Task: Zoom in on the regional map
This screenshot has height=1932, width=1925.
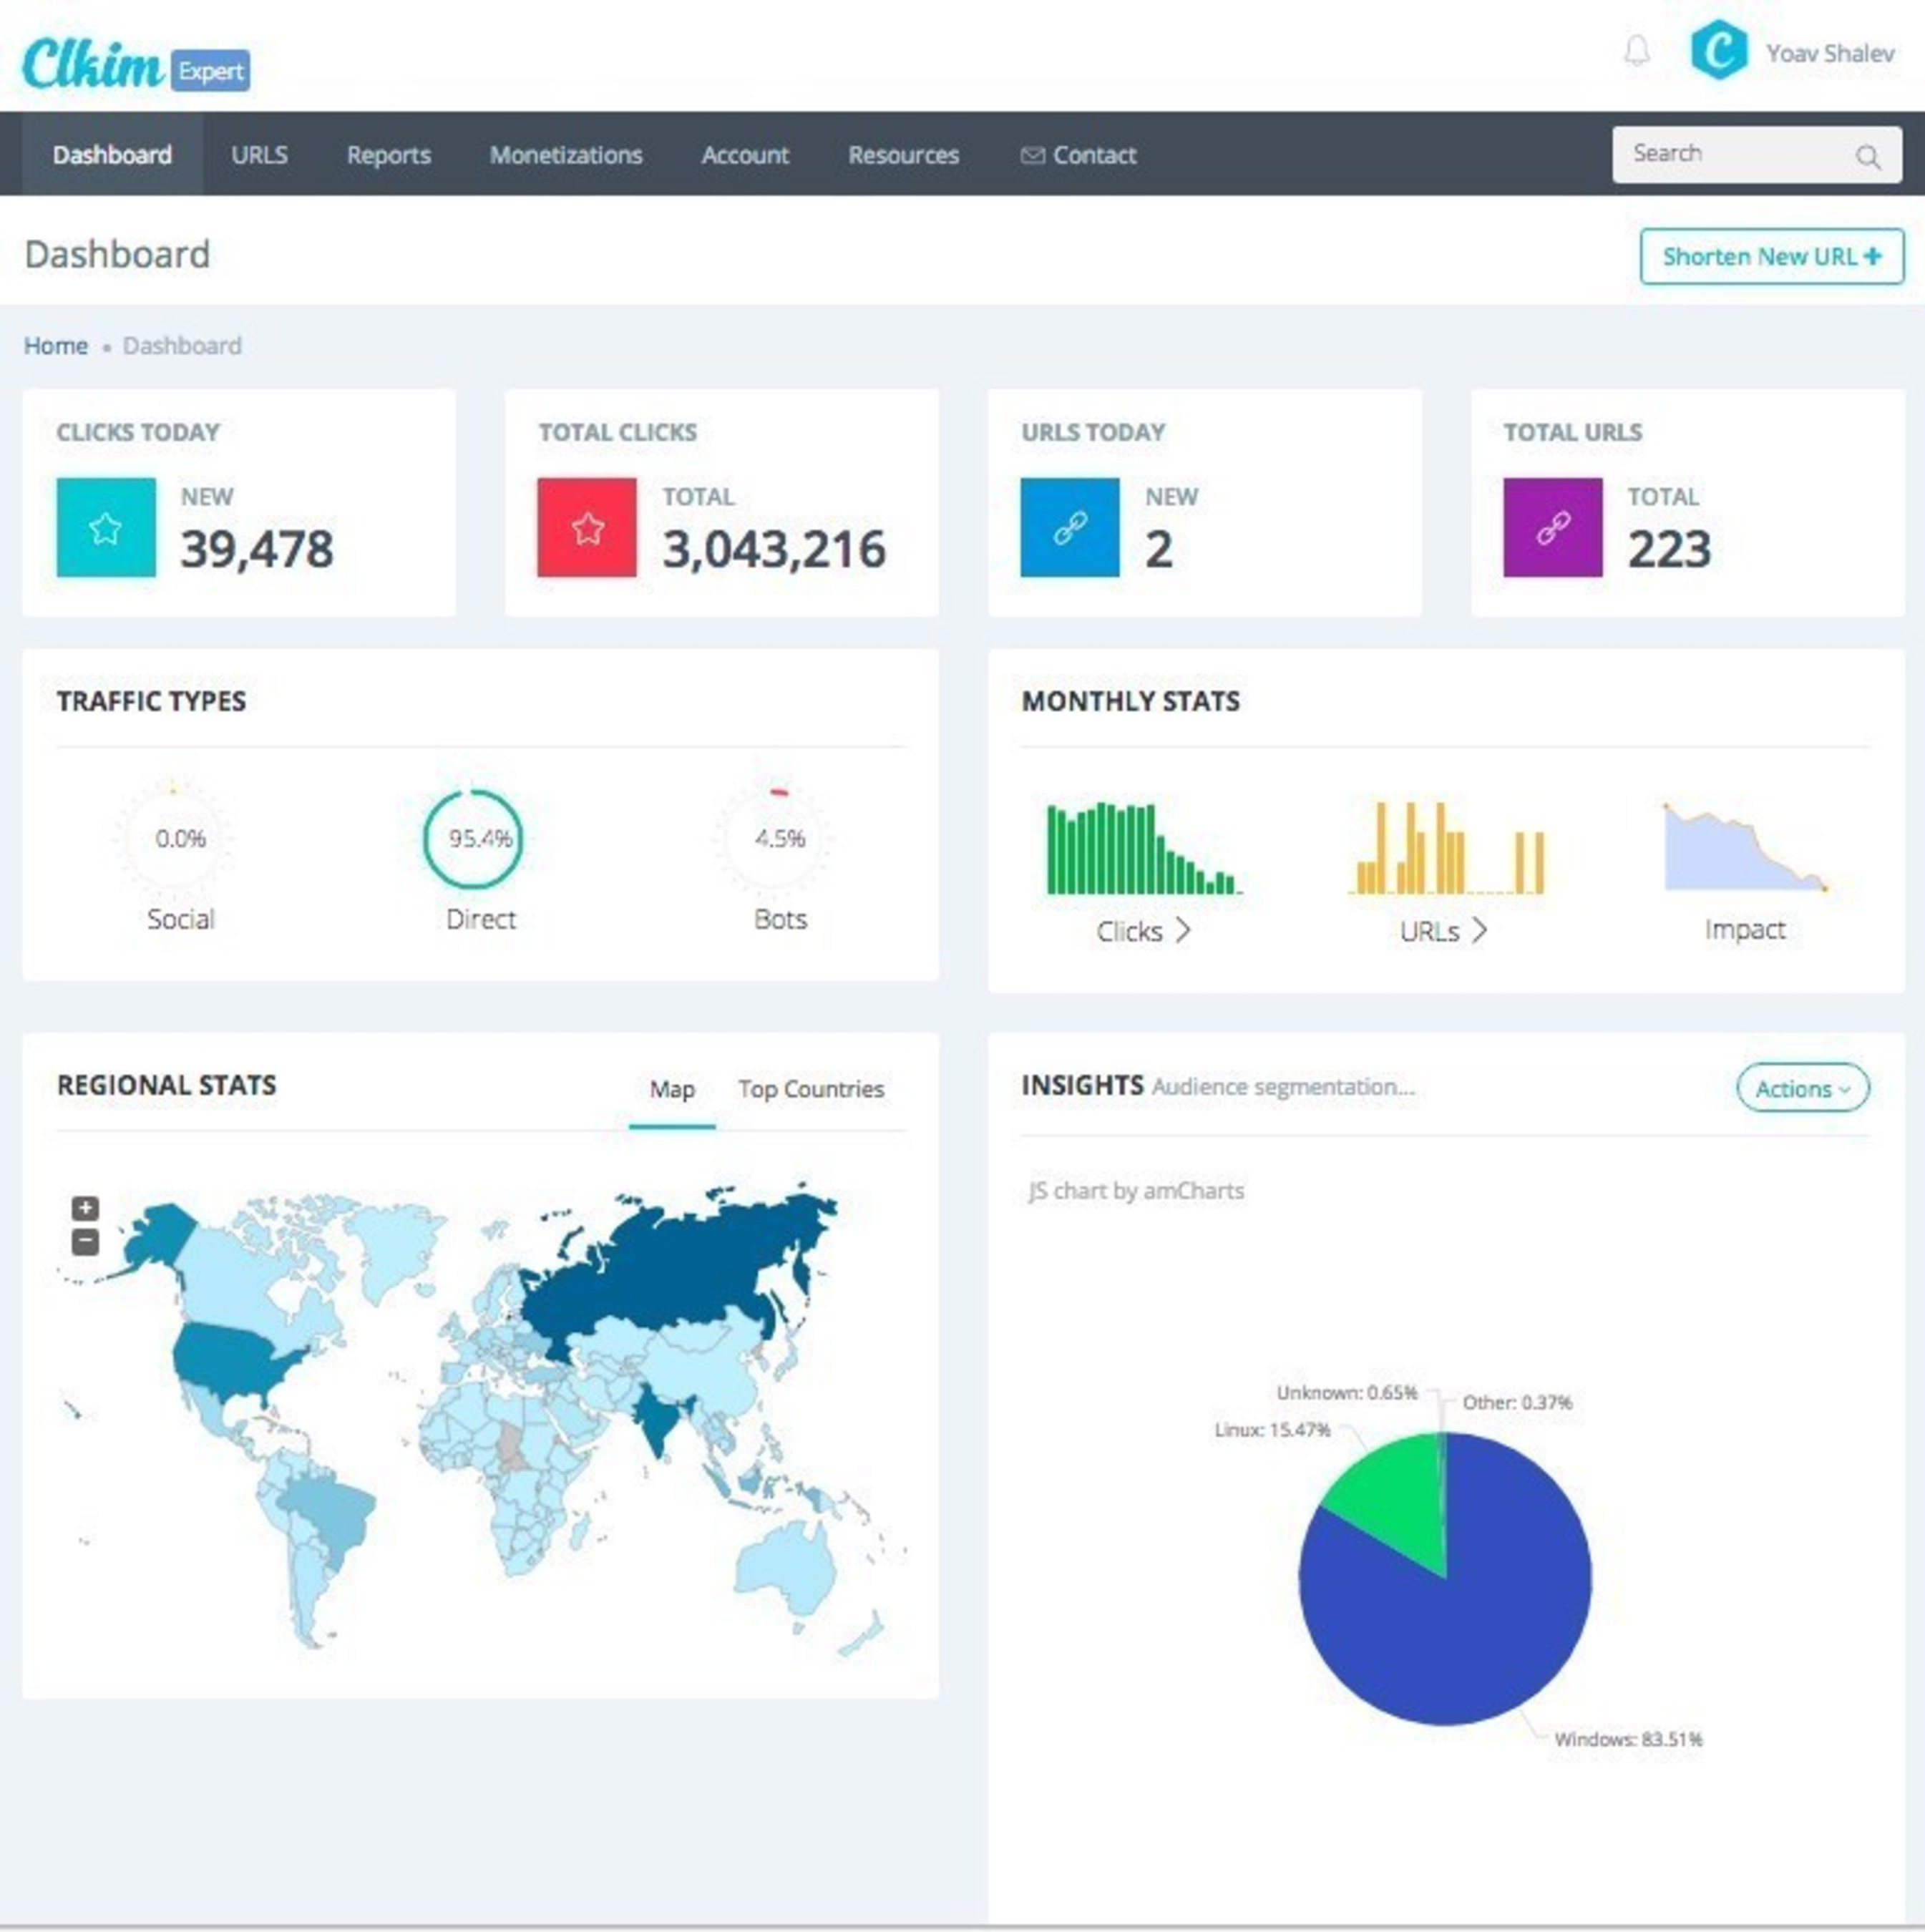Action: pyautogui.click(x=86, y=1208)
